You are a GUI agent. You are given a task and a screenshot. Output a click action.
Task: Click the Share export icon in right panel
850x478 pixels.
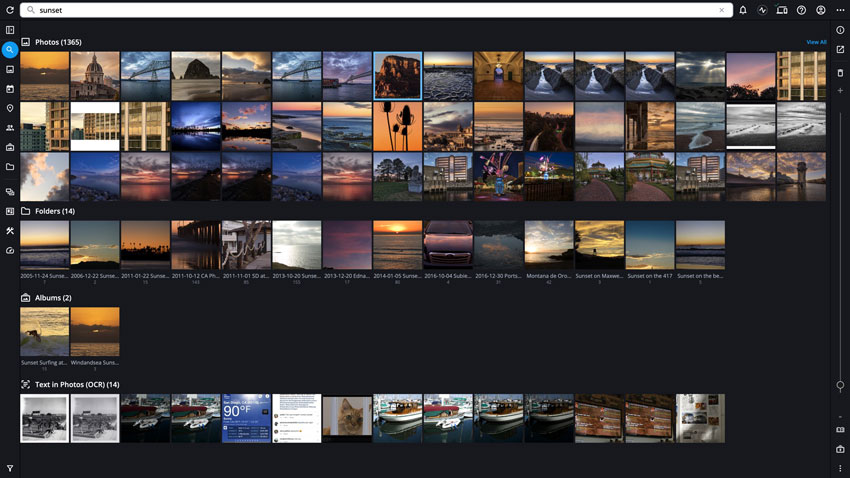(840, 49)
